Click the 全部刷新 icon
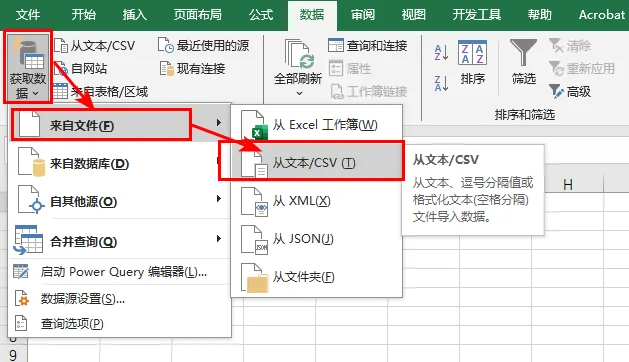 [298, 54]
